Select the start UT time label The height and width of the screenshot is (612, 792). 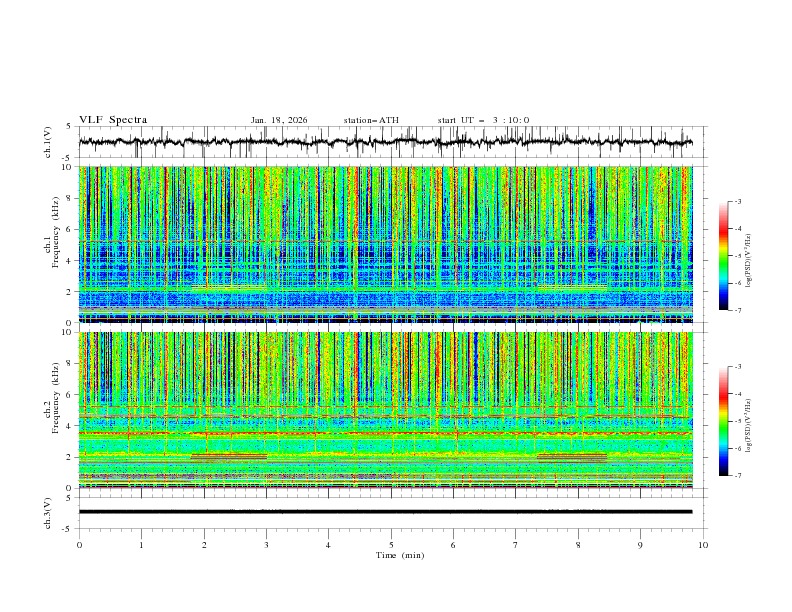pos(483,120)
